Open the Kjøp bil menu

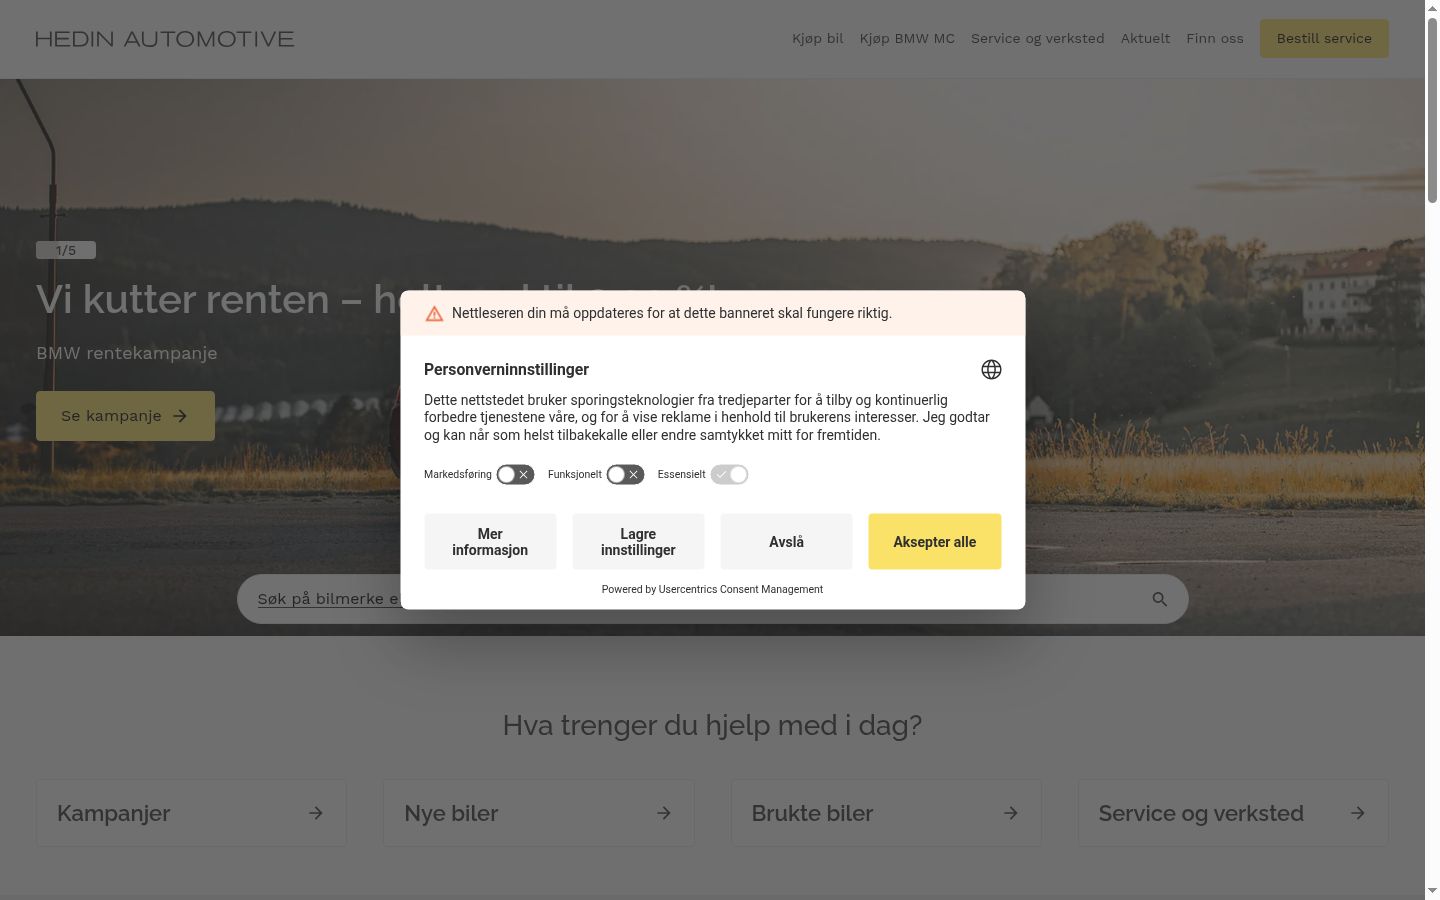coord(818,39)
